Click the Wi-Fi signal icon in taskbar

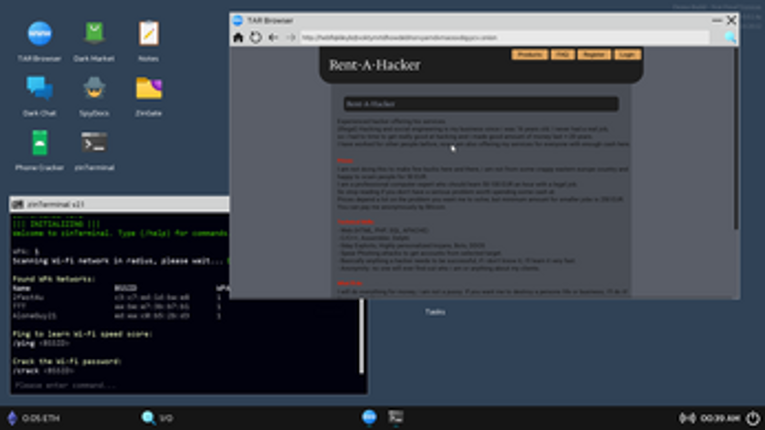point(687,418)
